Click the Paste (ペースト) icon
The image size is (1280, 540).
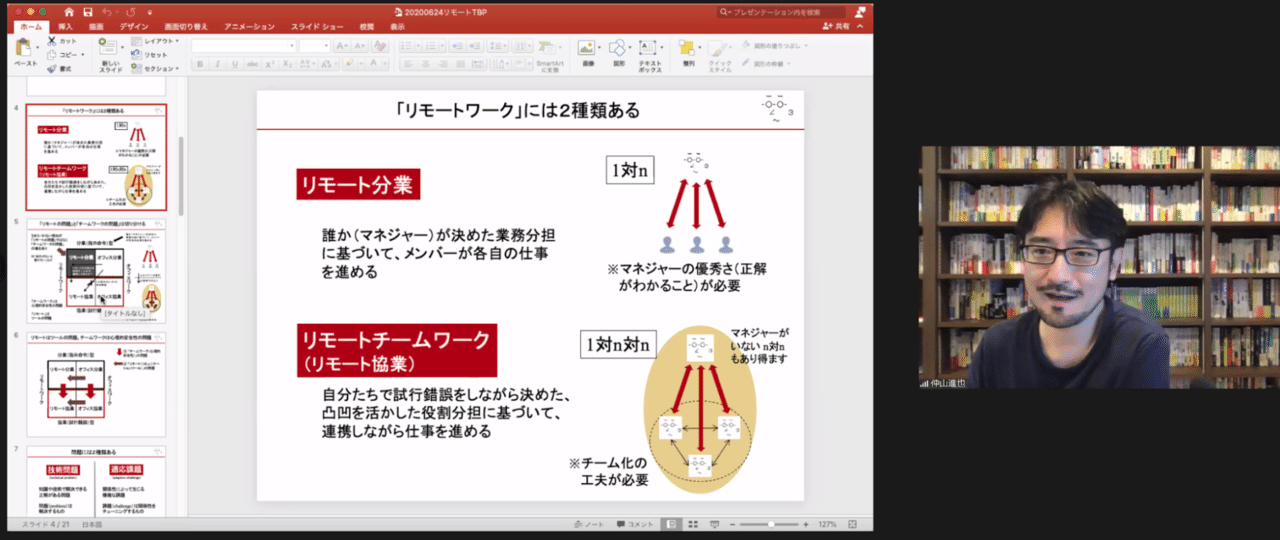point(23,48)
